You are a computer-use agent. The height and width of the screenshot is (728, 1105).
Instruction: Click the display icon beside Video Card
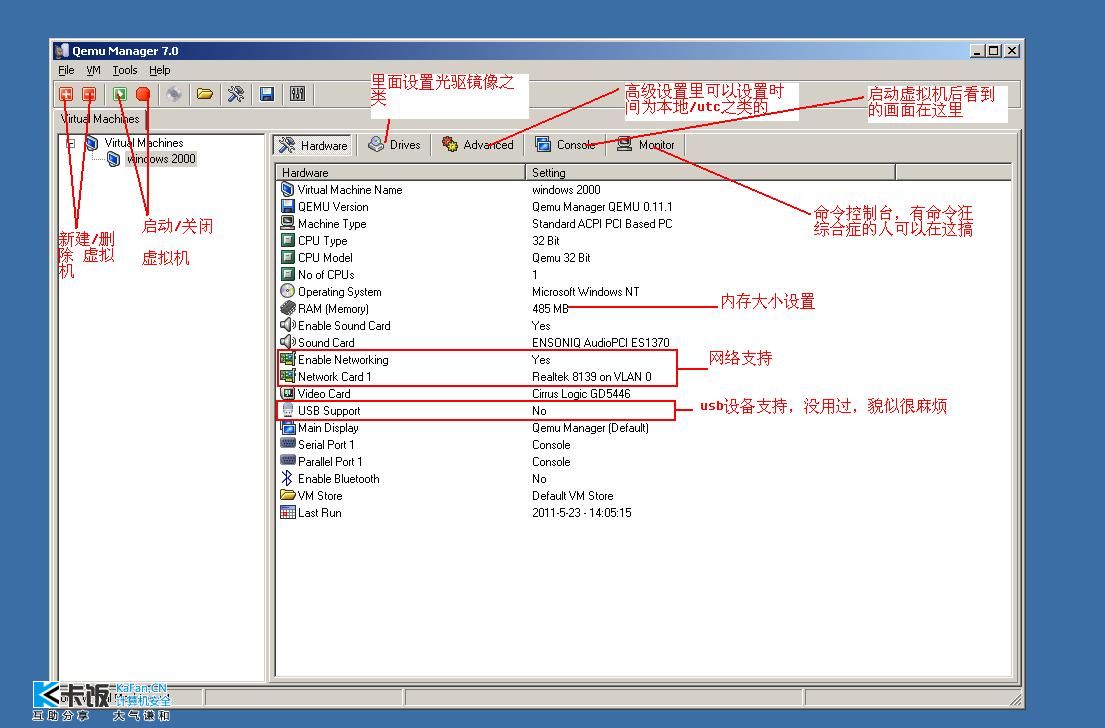(288, 393)
